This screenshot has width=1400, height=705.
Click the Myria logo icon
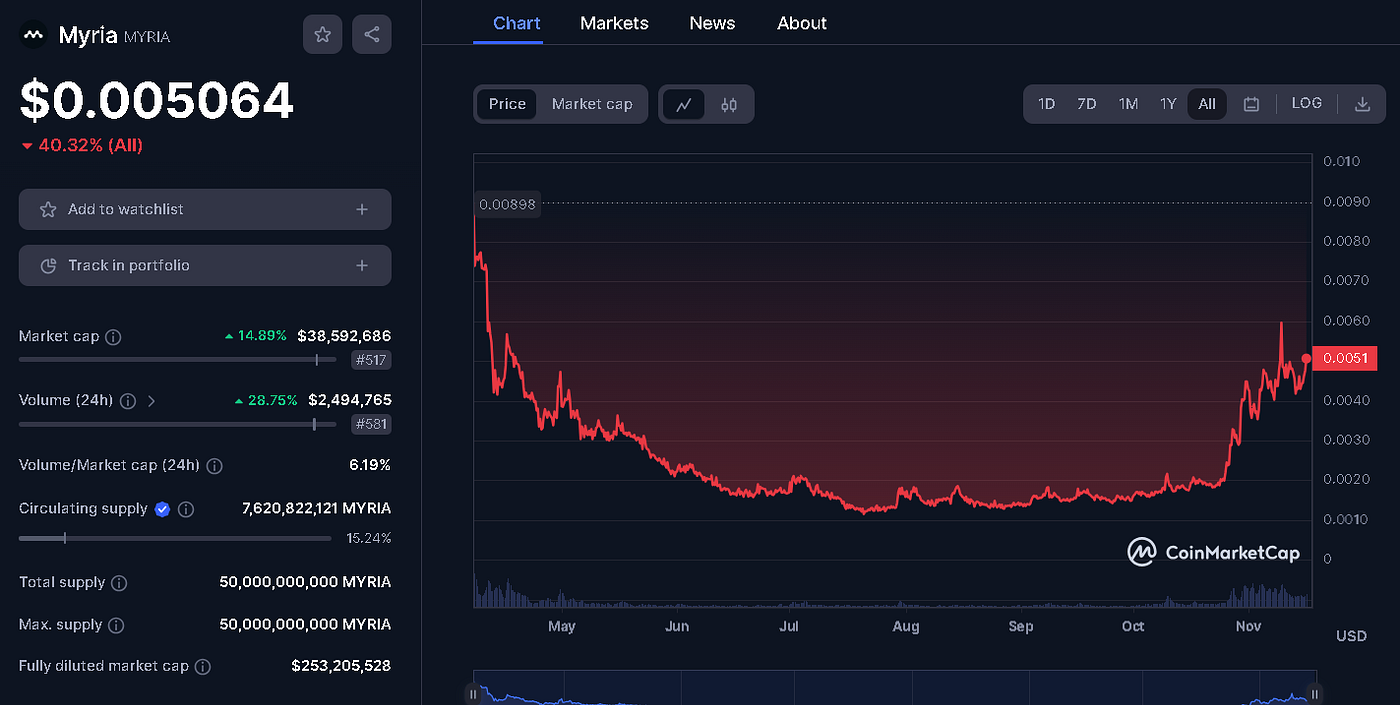[x=34, y=35]
